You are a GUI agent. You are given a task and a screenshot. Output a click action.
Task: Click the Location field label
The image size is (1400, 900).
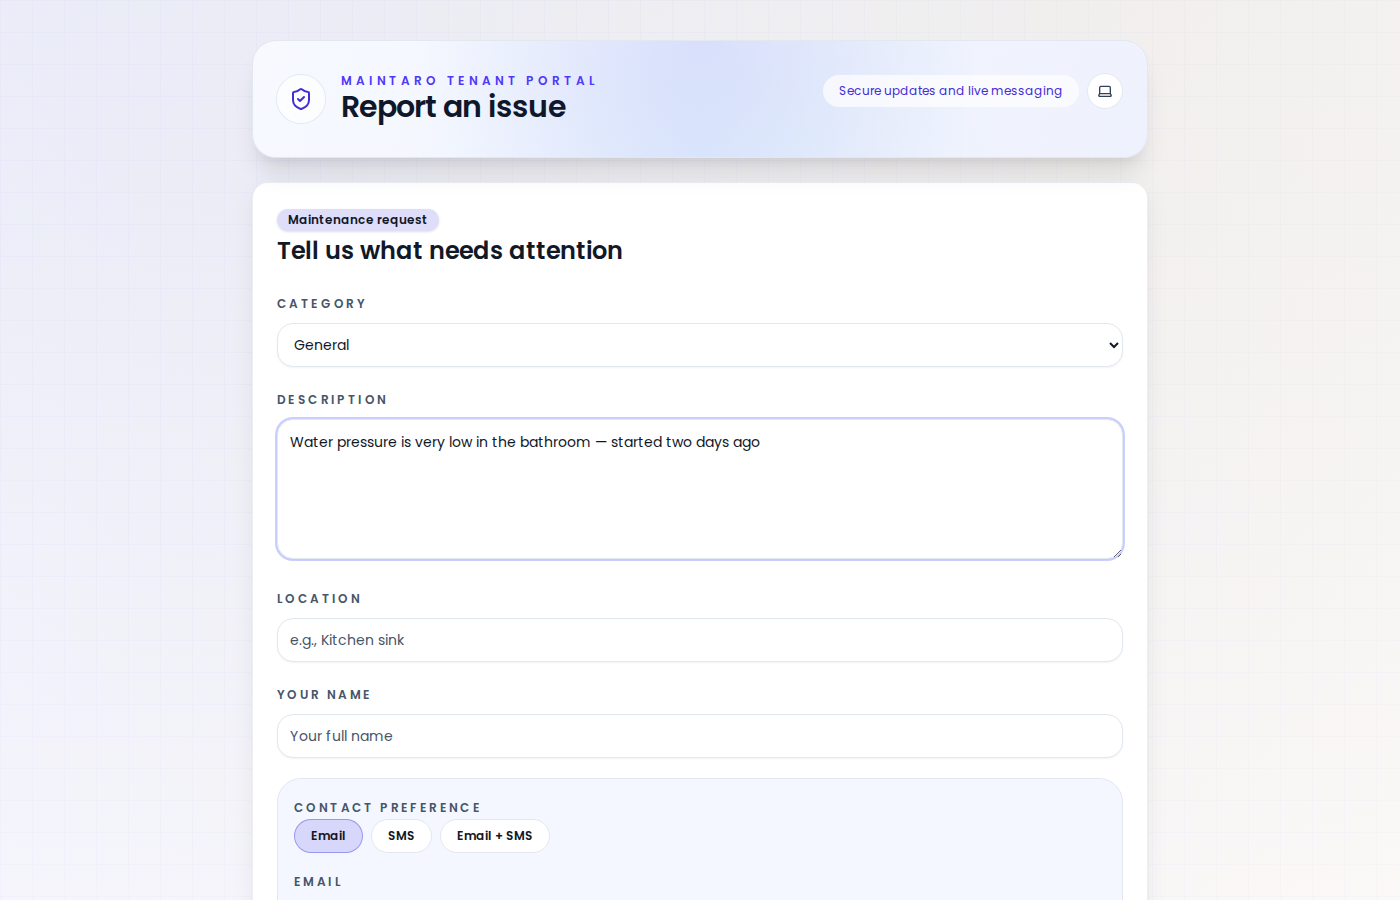point(319,599)
